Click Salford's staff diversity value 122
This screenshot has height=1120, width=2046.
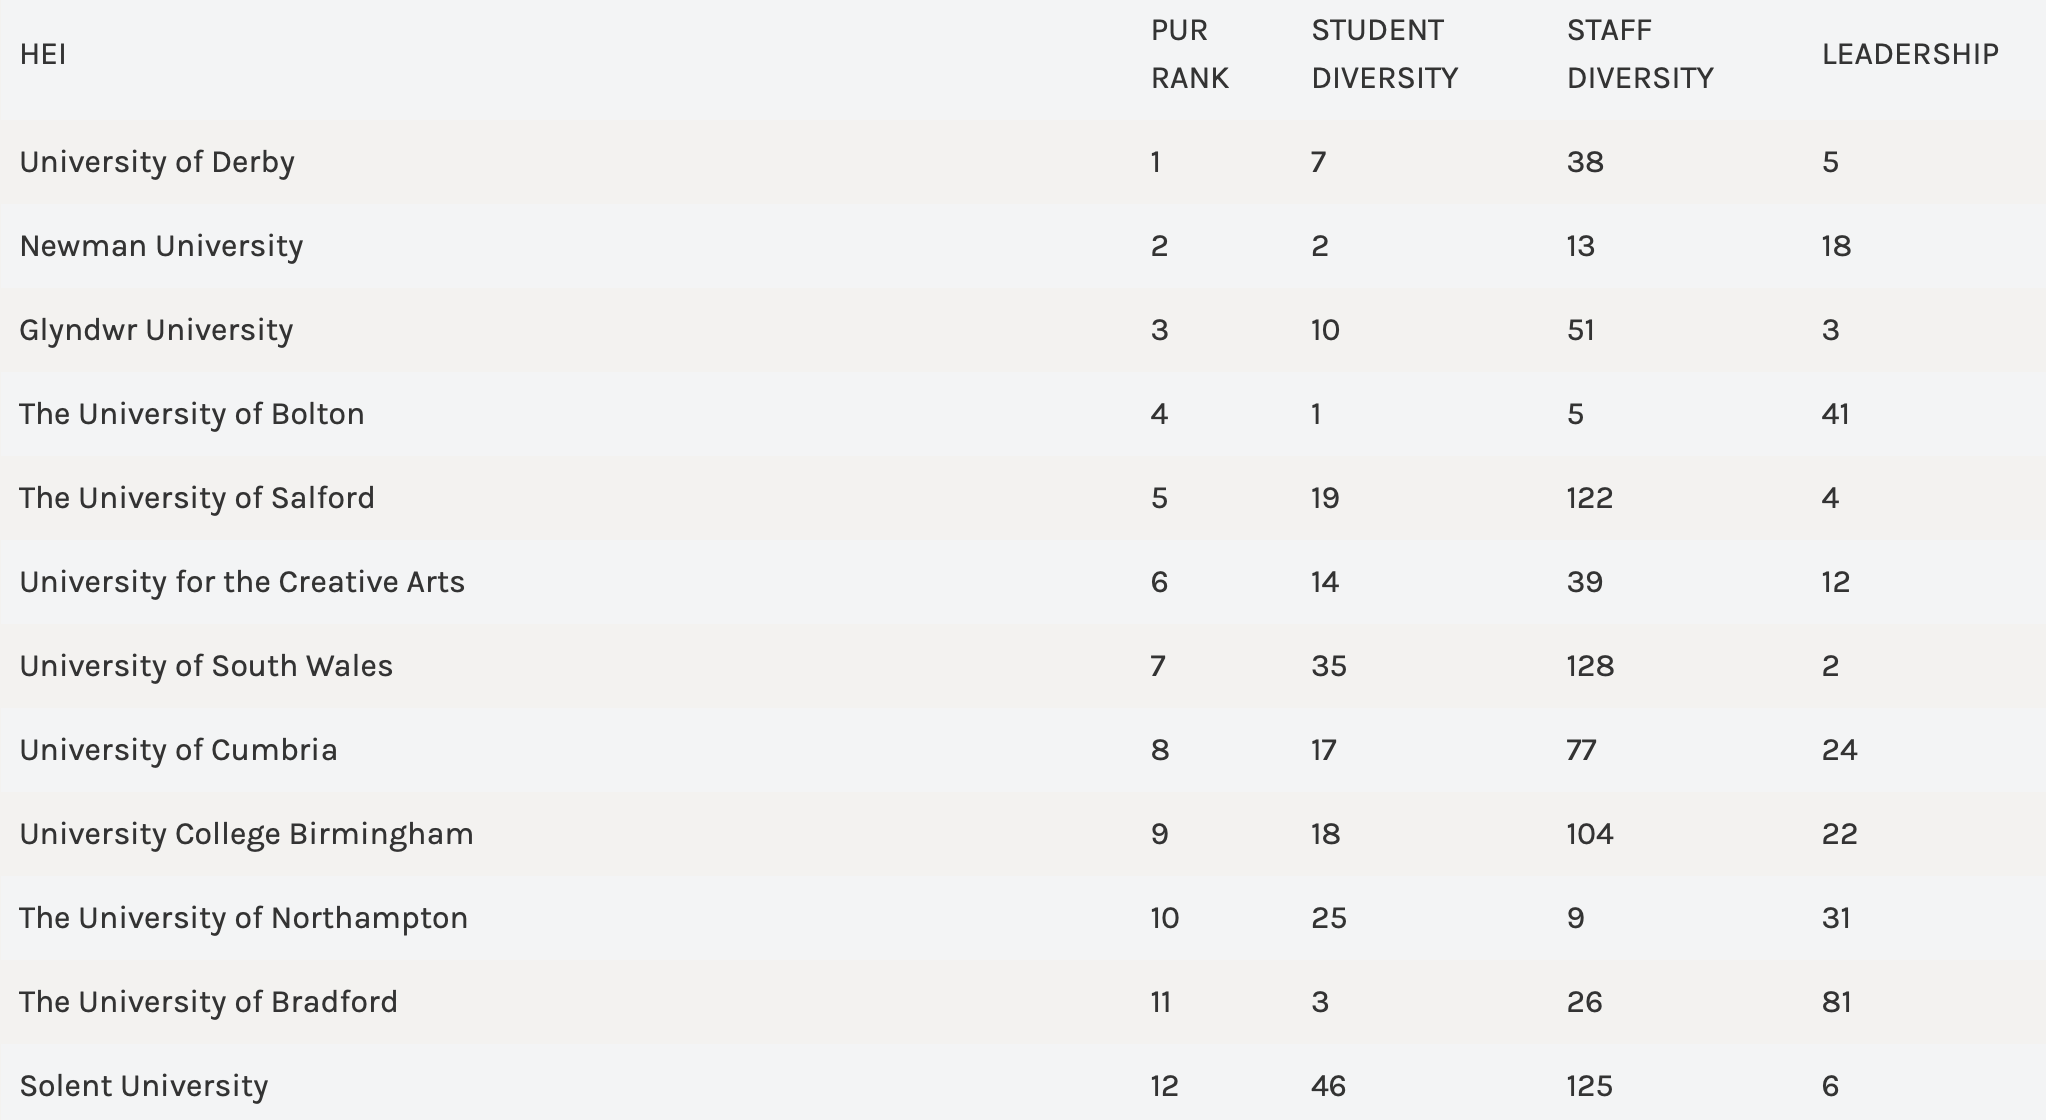[x=1589, y=498]
